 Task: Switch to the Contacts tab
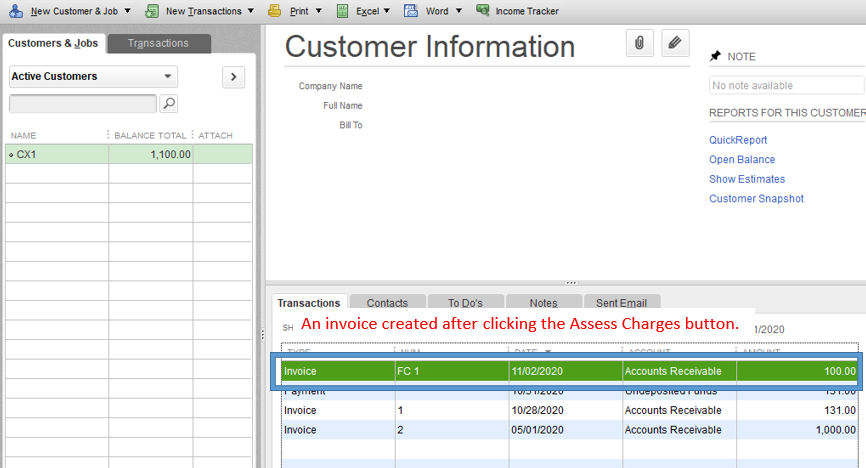[x=387, y=303]
